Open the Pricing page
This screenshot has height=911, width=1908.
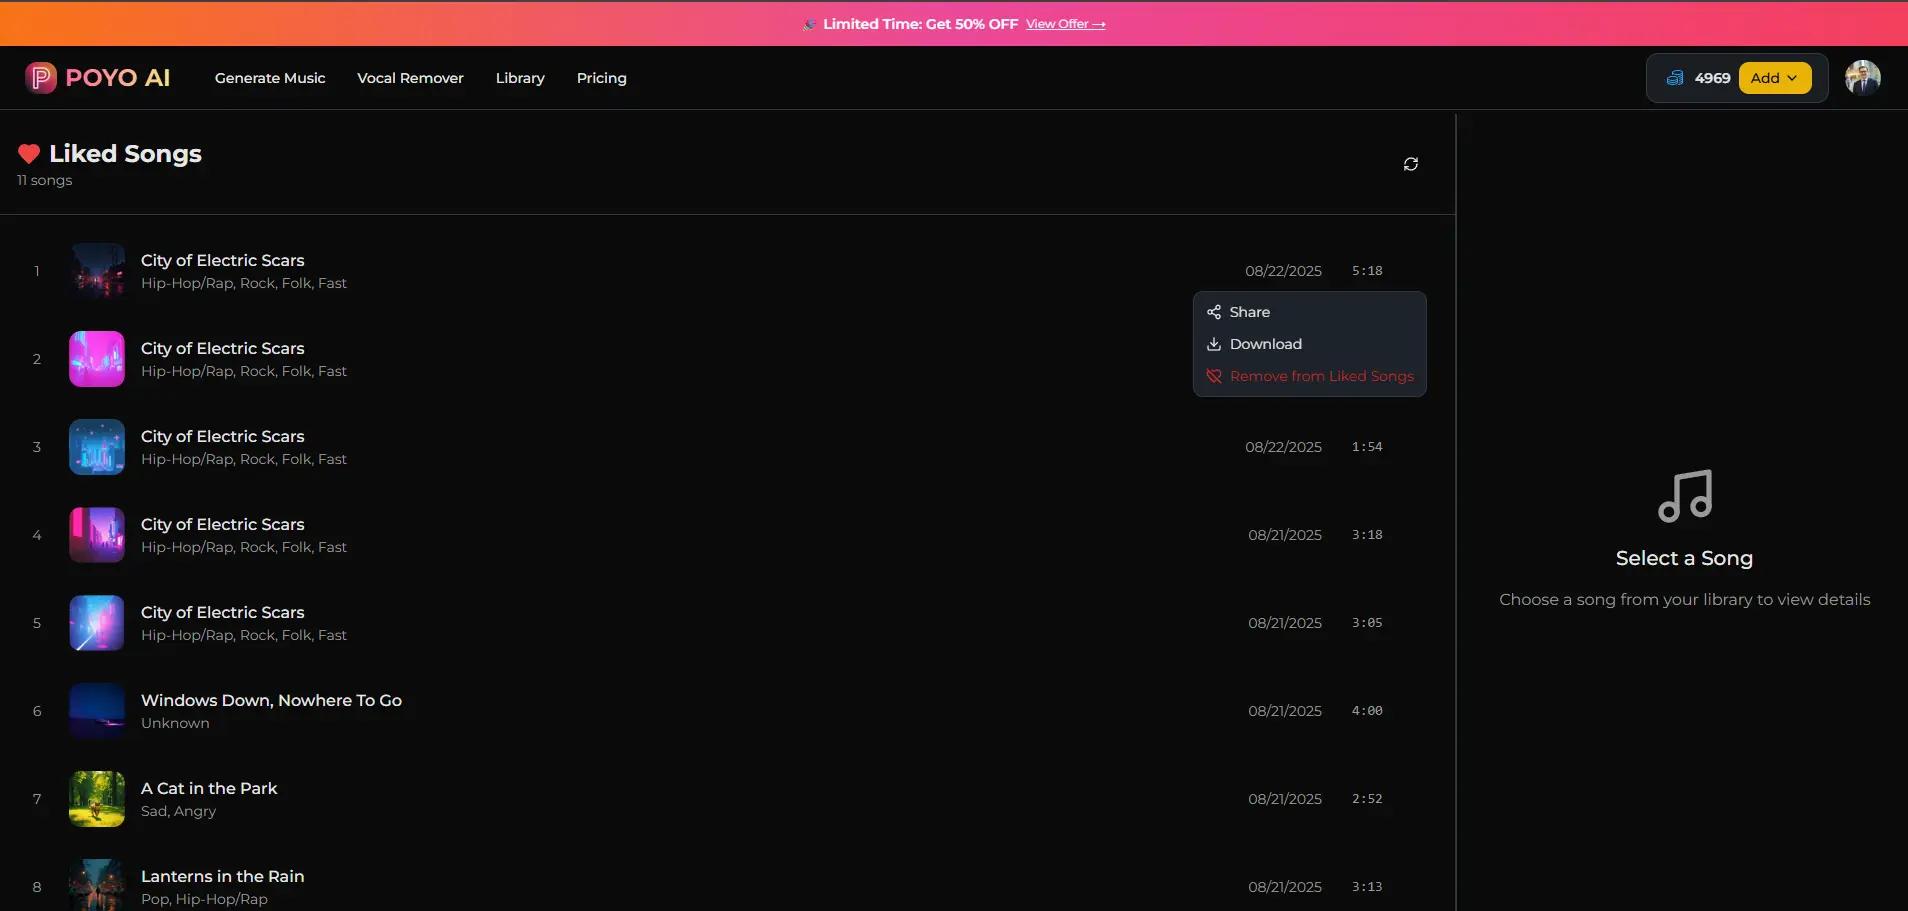(601, 77)
